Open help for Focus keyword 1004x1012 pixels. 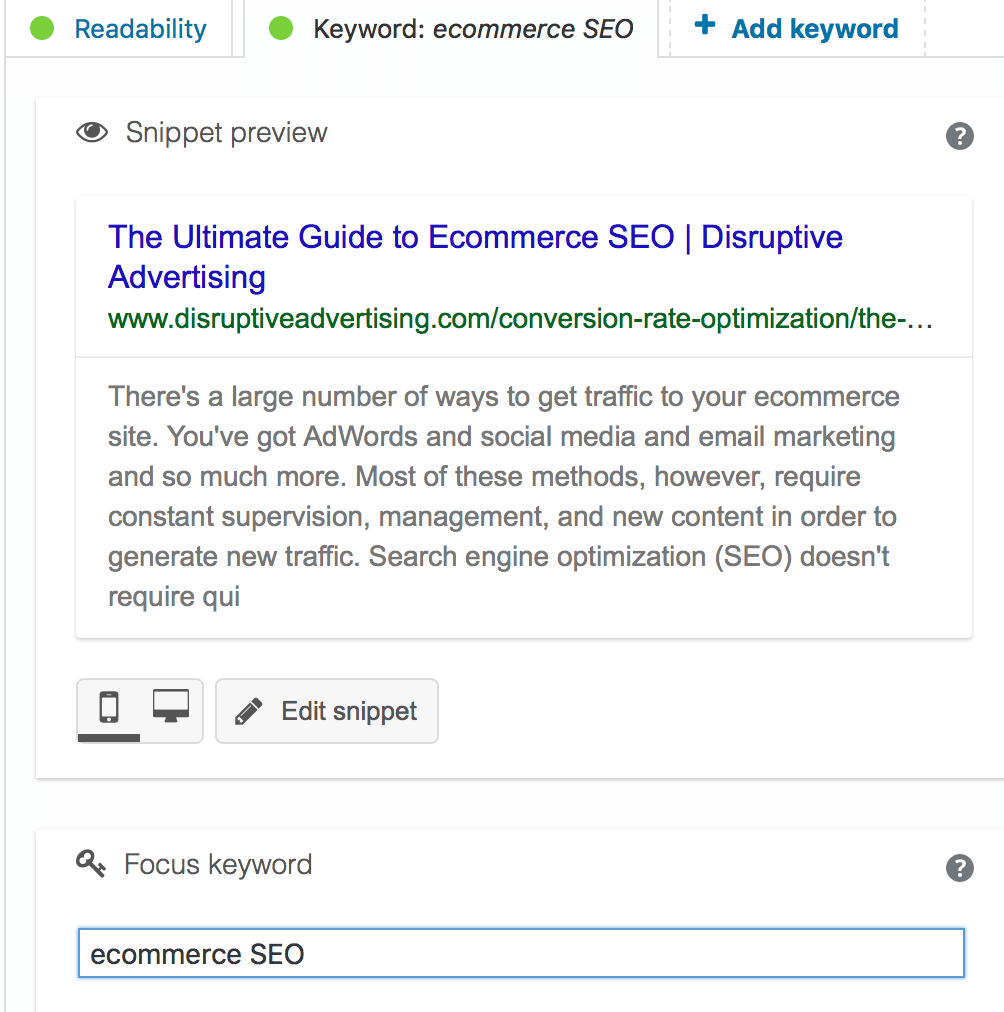(959, 867)
